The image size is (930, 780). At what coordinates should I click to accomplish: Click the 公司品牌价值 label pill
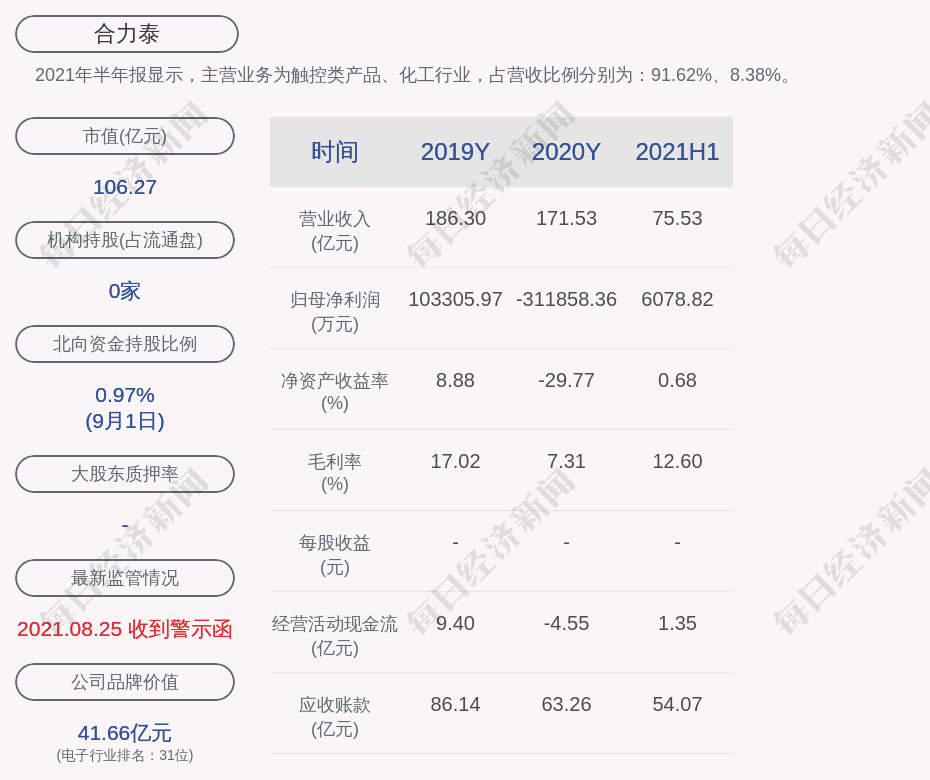click(125, 682)
